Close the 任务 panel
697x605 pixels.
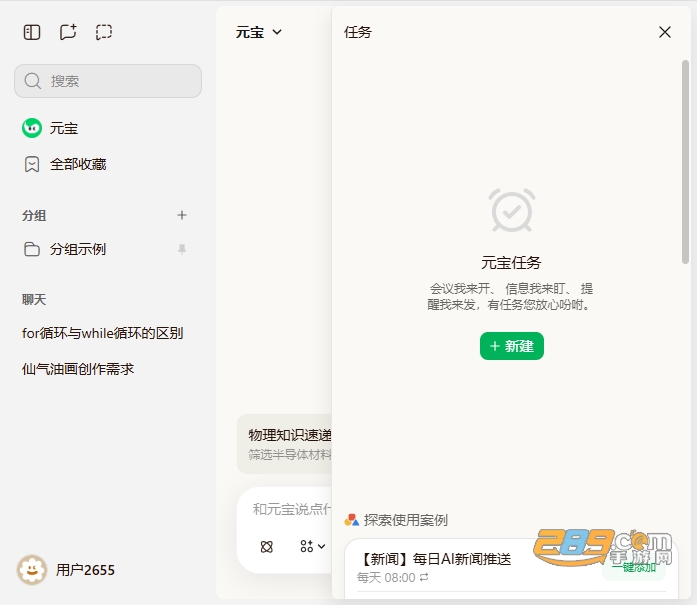665,32
